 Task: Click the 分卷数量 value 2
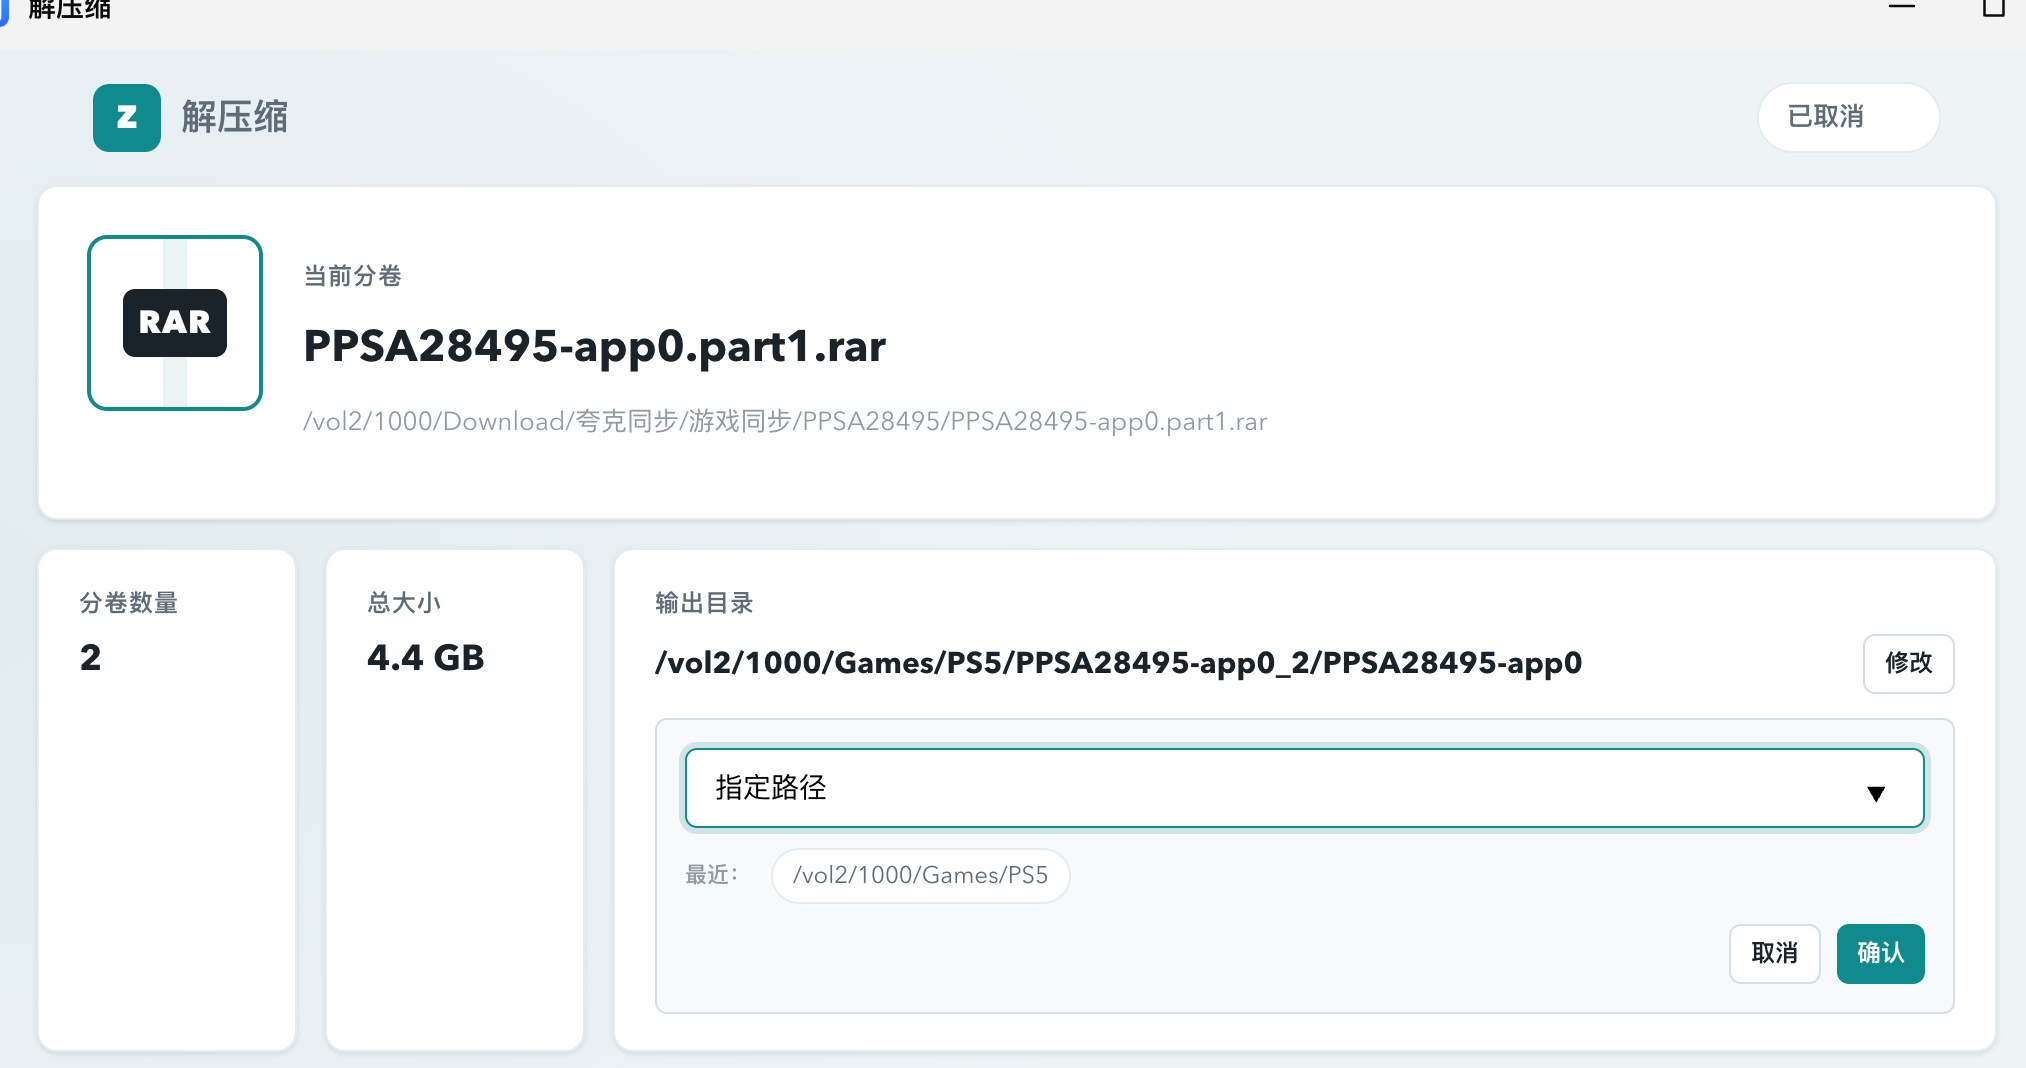[x=90, y=658]
